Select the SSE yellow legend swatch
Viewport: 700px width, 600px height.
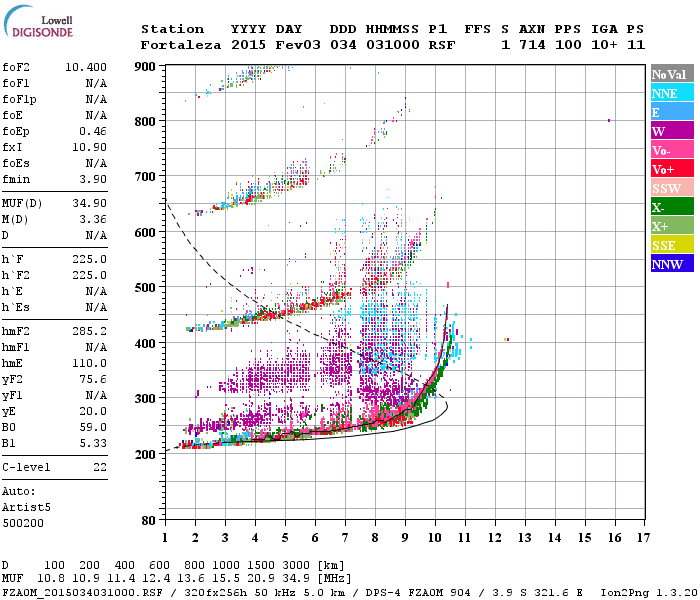(672, 245)
